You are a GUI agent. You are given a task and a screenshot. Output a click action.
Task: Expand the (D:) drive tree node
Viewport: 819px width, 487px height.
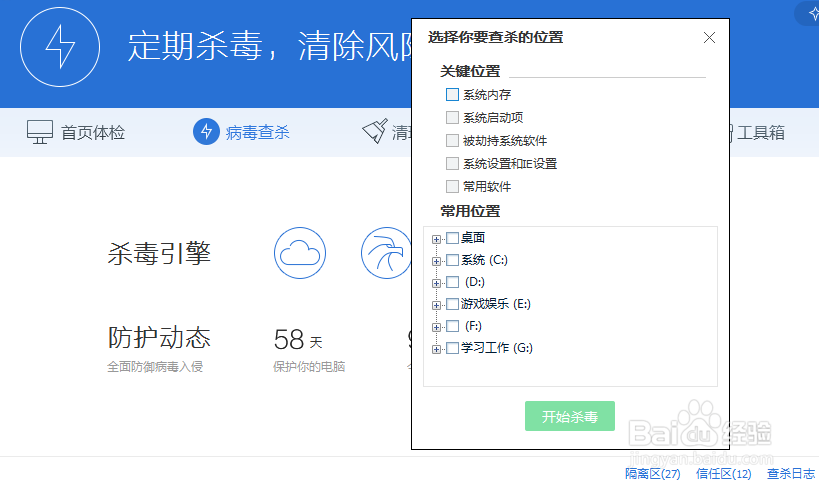(x=436, y=283)
